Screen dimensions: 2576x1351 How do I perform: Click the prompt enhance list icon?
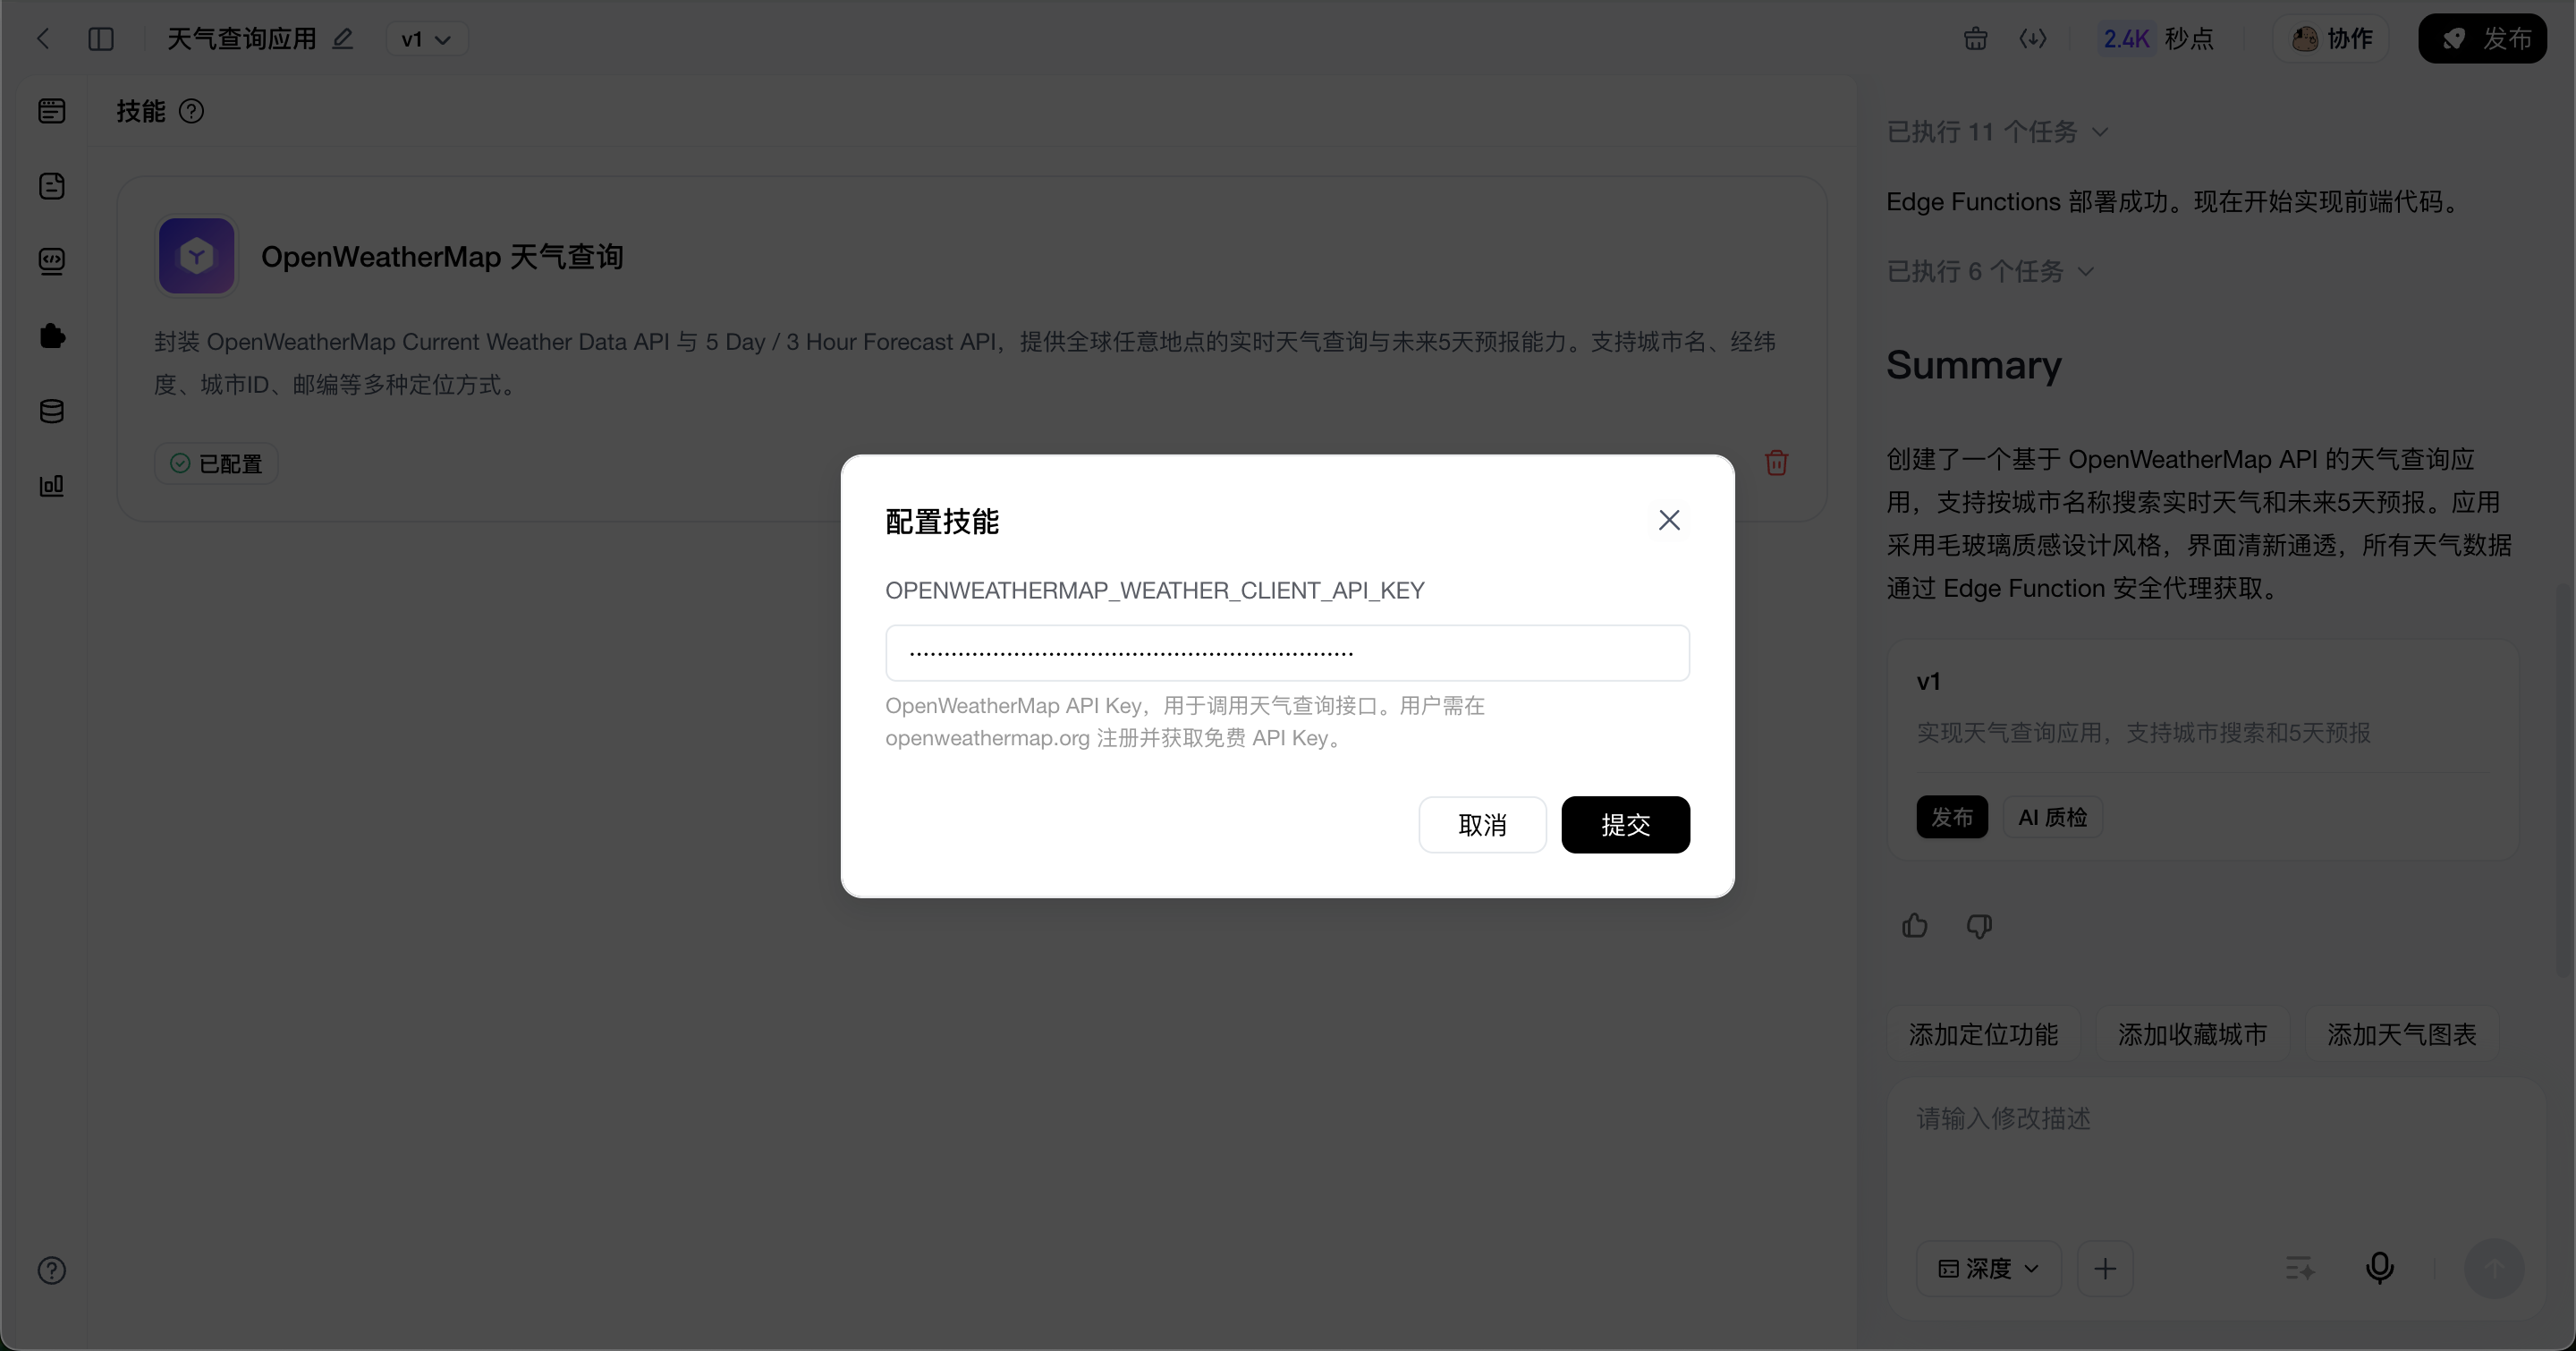(2300, 1269)
